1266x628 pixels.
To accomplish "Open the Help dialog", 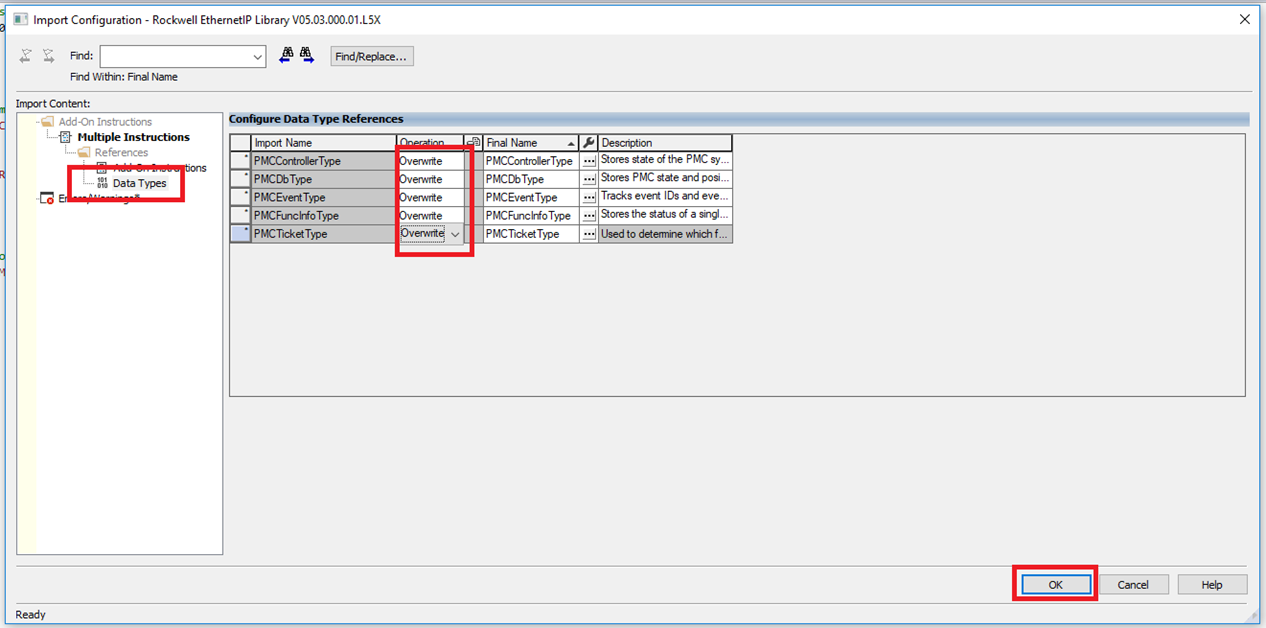I will pos(1211,584).
